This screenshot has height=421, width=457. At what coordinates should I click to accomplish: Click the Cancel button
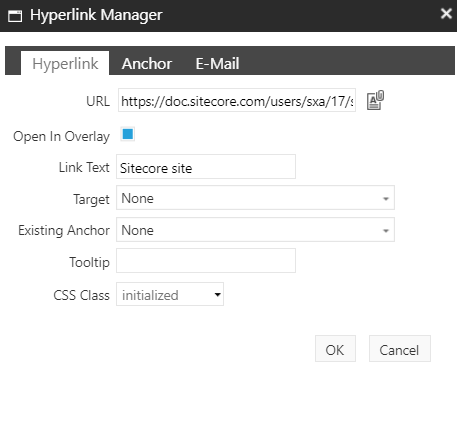tap(399, 349)
